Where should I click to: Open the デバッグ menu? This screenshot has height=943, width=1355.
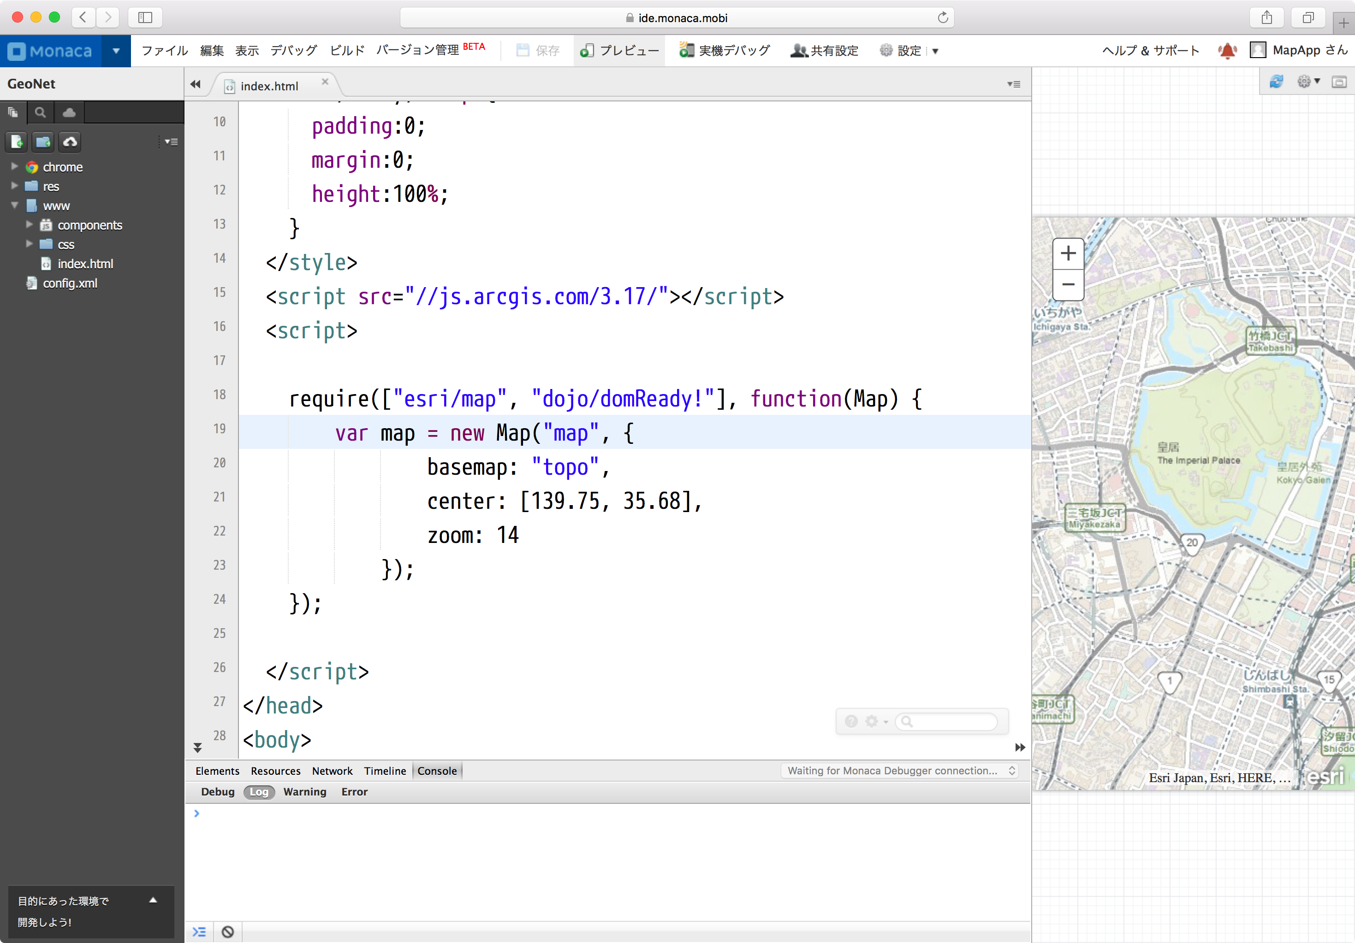[294, 51]
